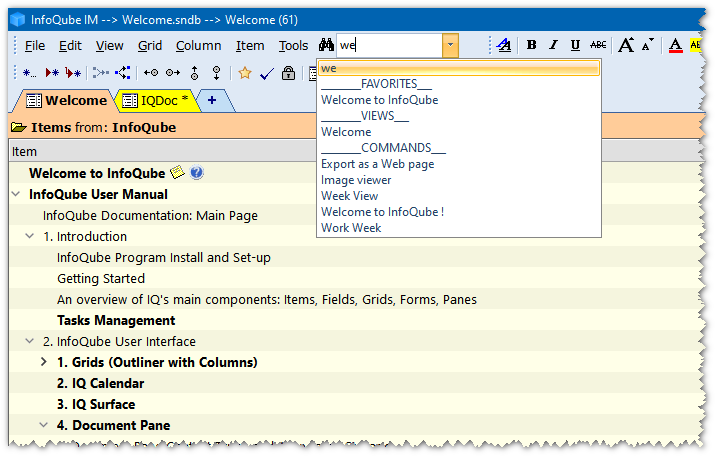Click the font style icon
The image size is (721, 462).
coord(504,45)
